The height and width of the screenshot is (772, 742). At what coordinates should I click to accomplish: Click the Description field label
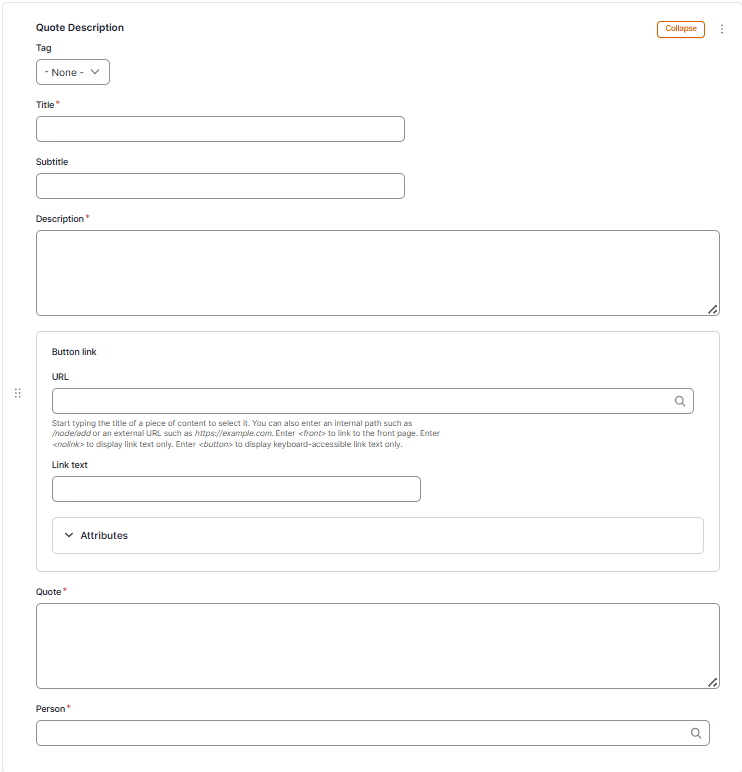(x=60, y=219)
